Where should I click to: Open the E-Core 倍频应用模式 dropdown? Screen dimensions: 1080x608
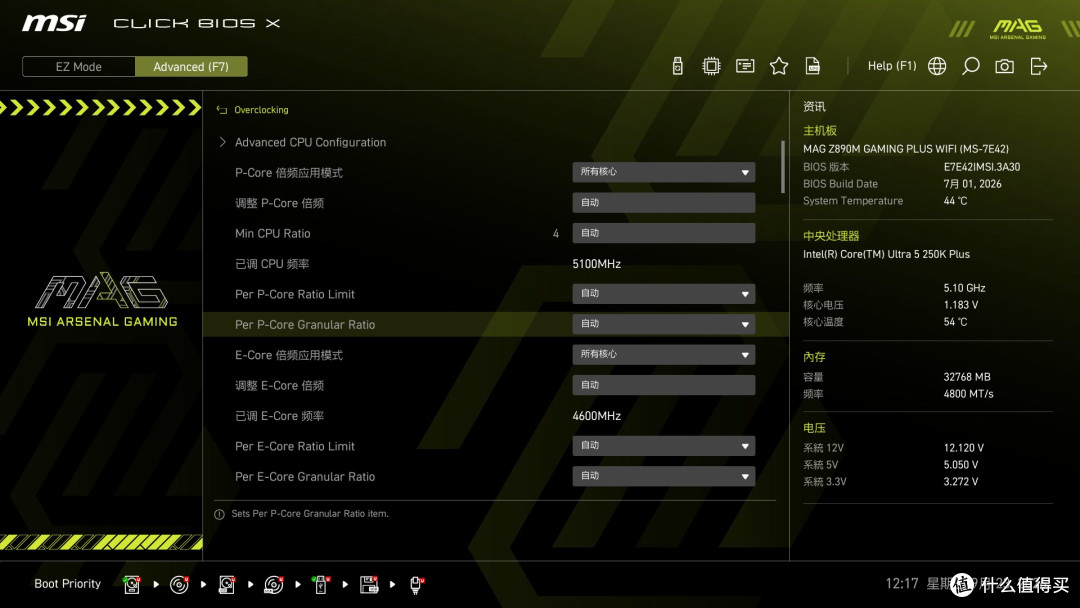pyautogui.click(x=663, y=355)
